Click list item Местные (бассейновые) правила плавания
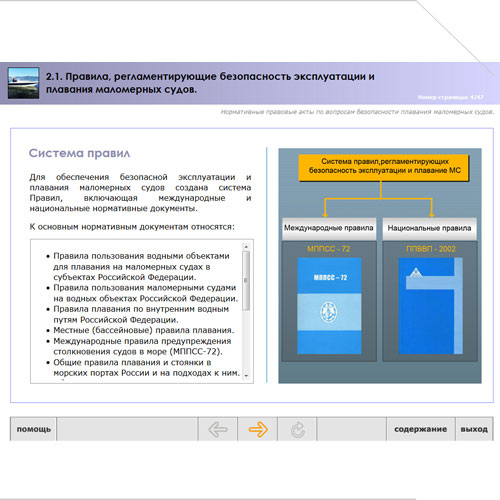Image resolution: width=500 pixels, height=500 pixels. (x=144, y=330)
